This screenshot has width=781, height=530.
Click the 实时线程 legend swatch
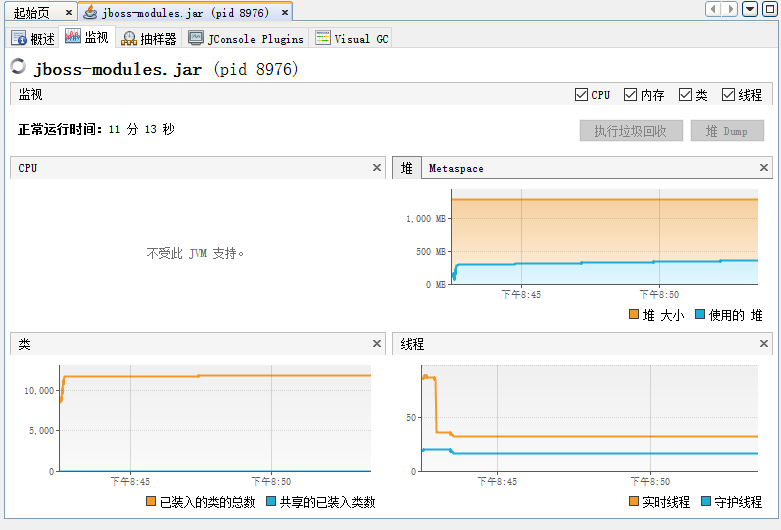634,501
